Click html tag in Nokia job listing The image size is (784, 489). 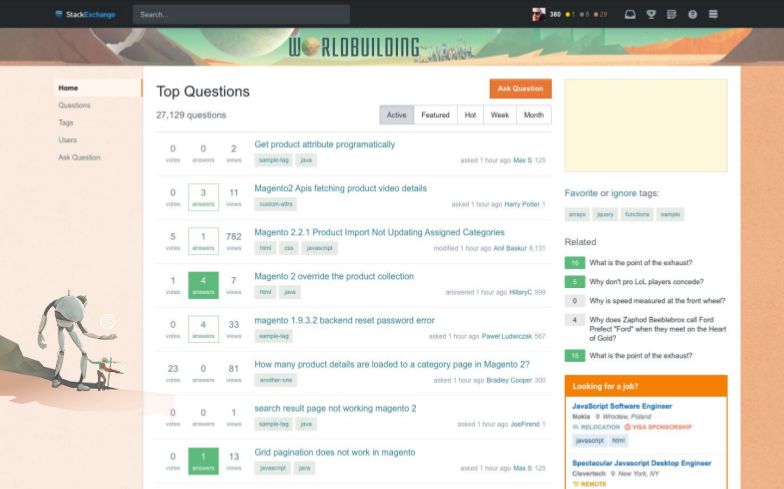(618, 440)
